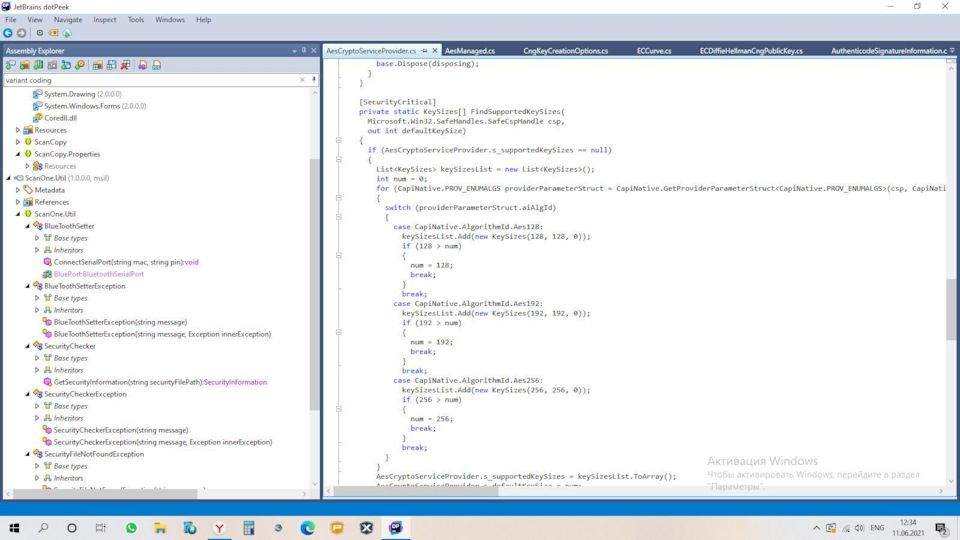
Task: Click the blue-green nodes icon in Assembly Explorer toolbar
Action: (x=66, y=65)
